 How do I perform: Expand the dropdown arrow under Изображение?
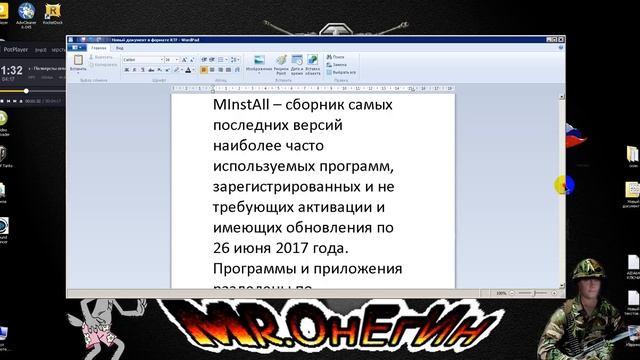tap(259, 73)
